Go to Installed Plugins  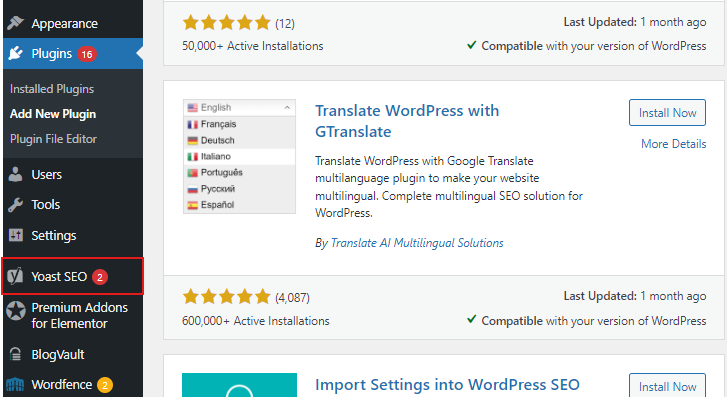(x=52, y=89)
